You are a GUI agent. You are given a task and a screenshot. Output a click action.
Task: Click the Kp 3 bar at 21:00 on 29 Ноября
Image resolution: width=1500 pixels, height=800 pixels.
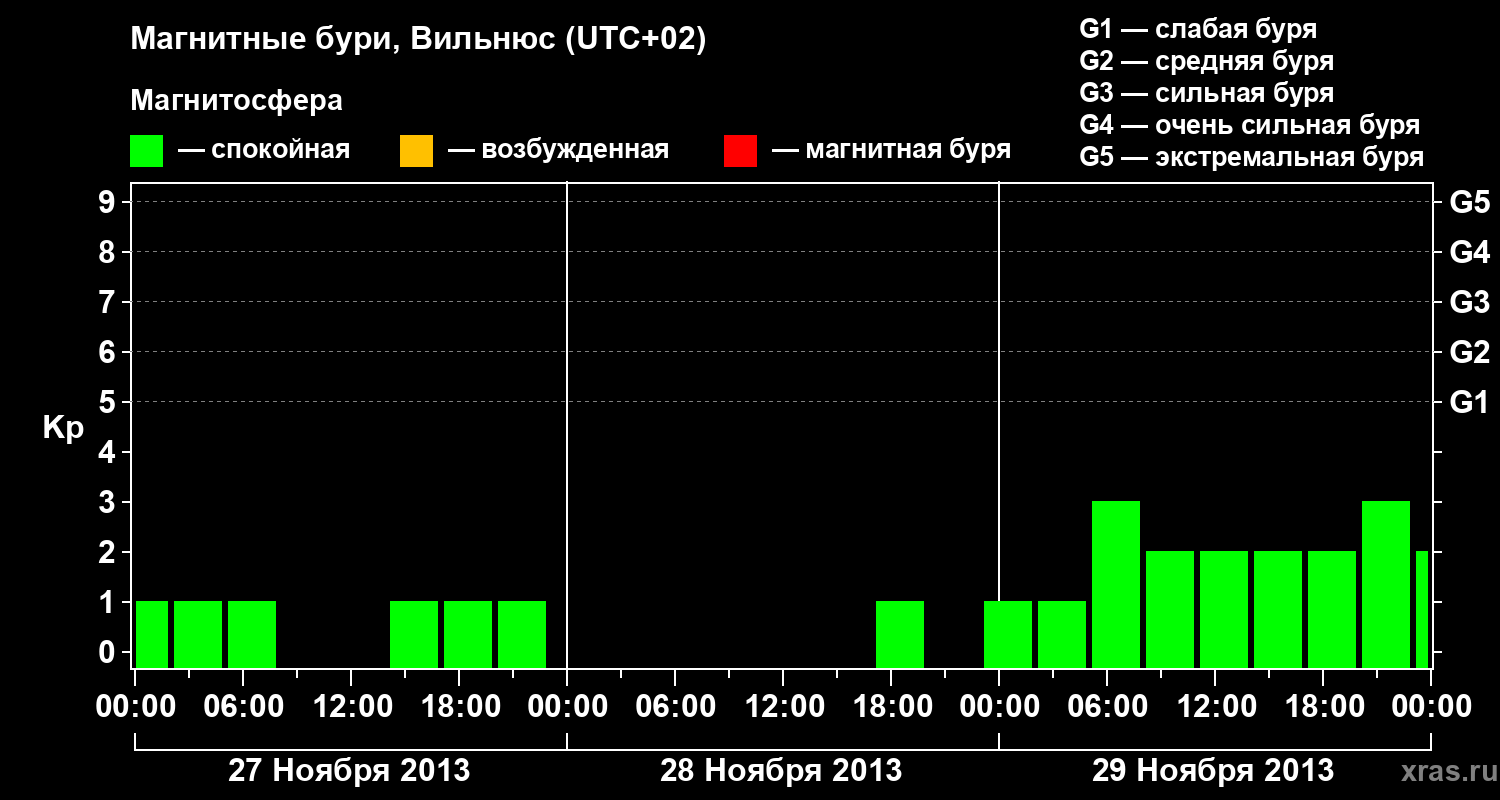click(1386, 584)
